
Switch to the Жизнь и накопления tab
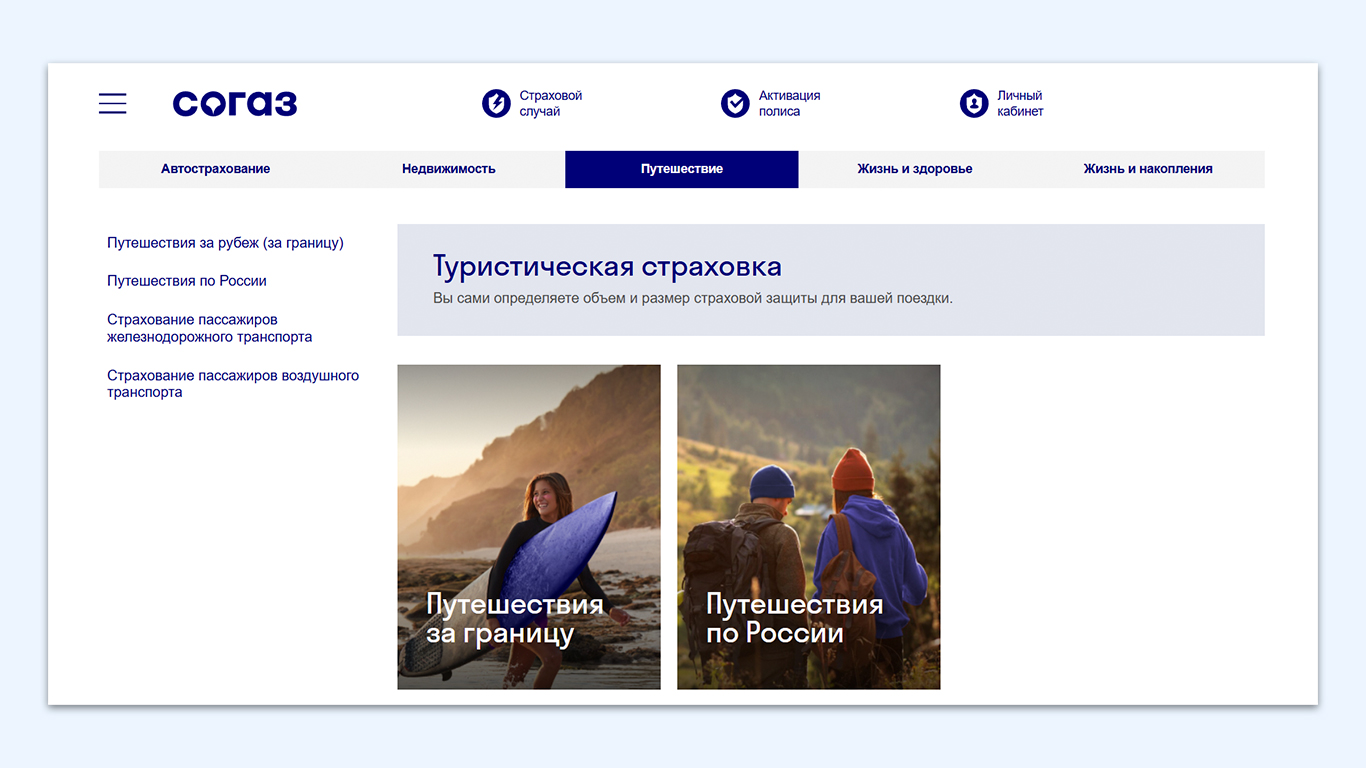(1148, 169)
